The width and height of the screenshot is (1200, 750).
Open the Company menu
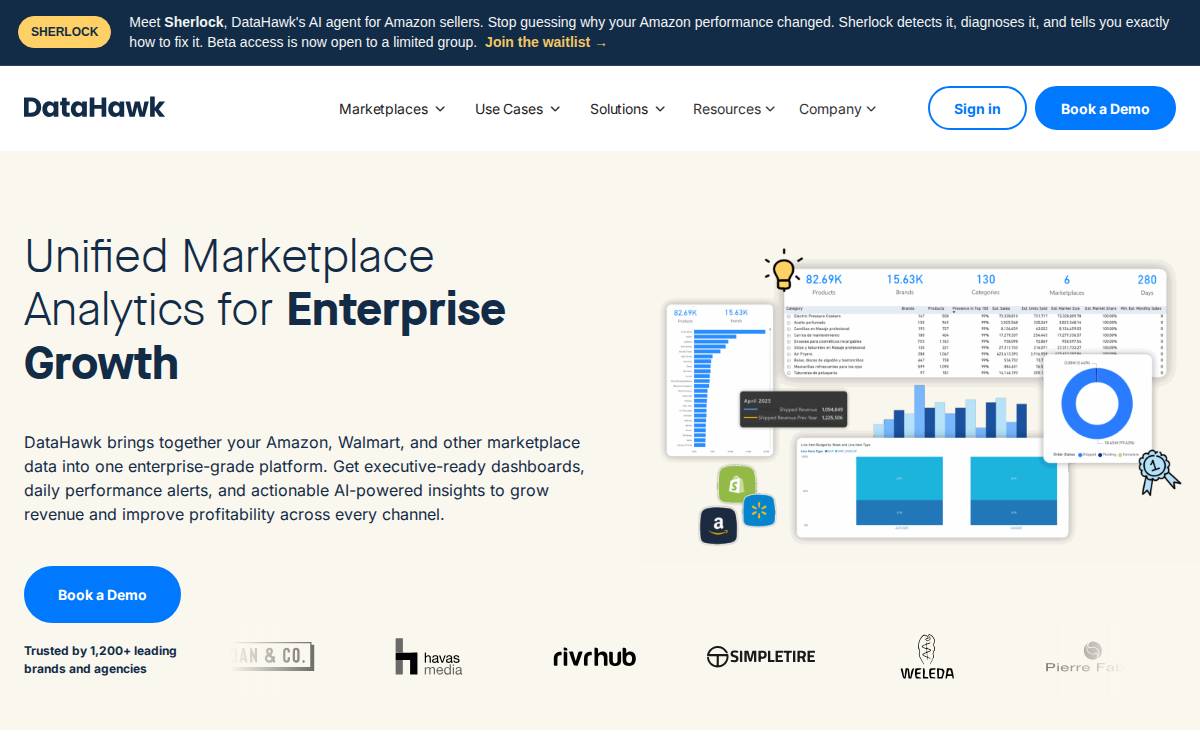[837, 109]
